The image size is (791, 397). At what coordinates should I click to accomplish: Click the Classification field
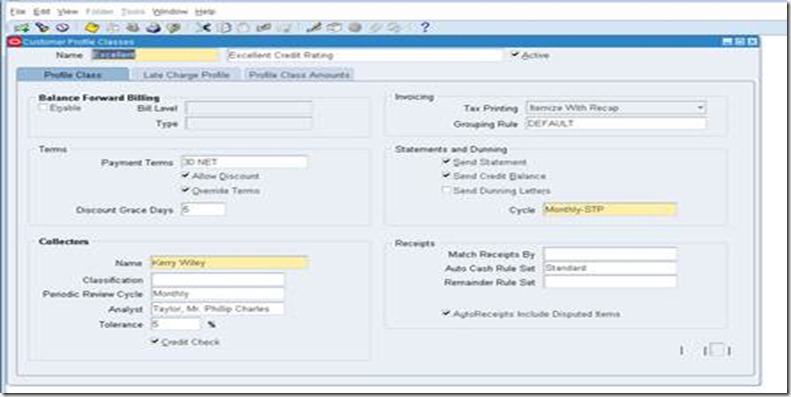[x=217, y=280]
